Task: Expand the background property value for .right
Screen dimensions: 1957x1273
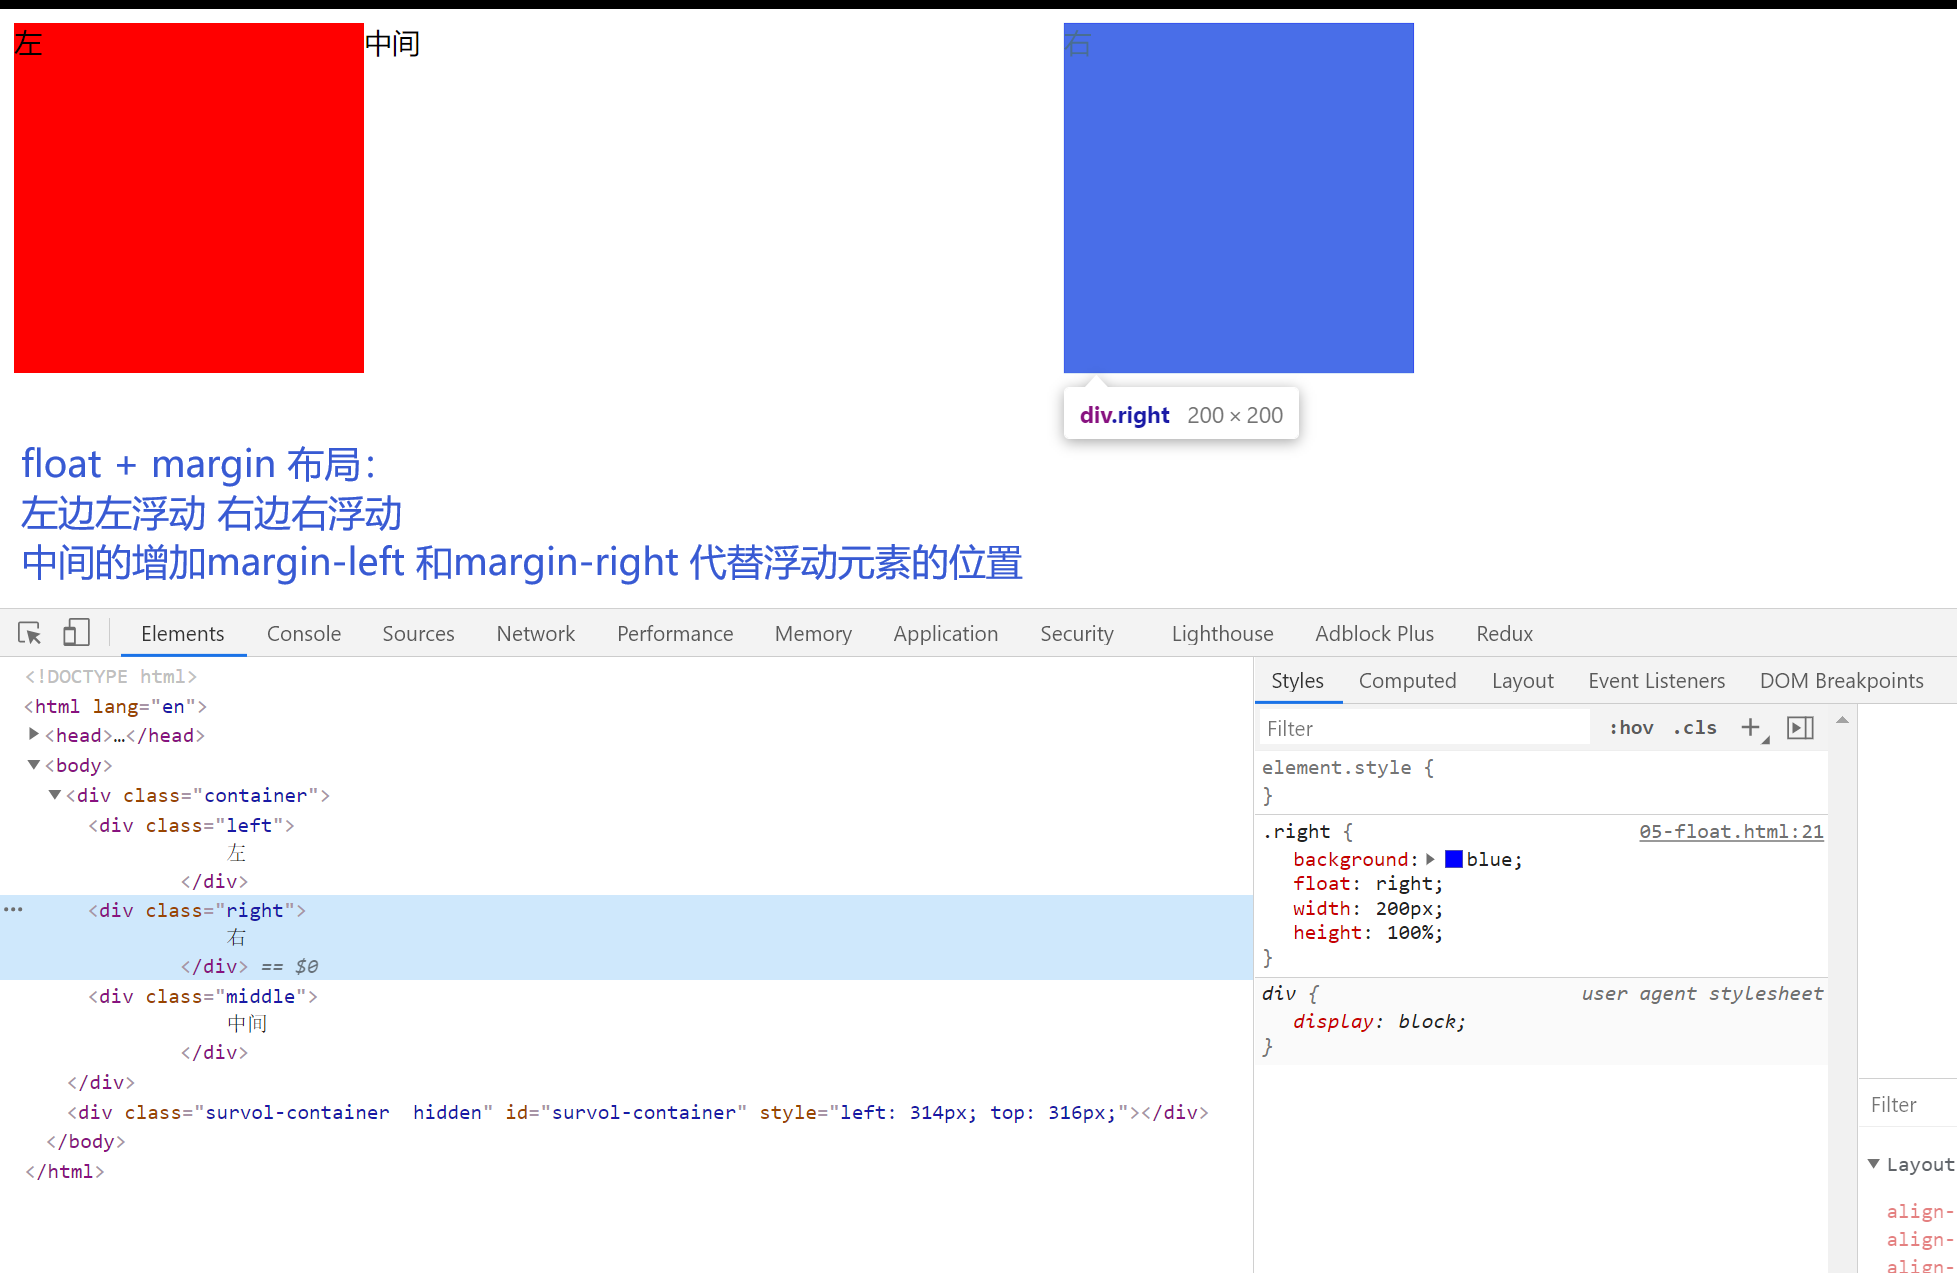Action: click(x=1430, y=858)
